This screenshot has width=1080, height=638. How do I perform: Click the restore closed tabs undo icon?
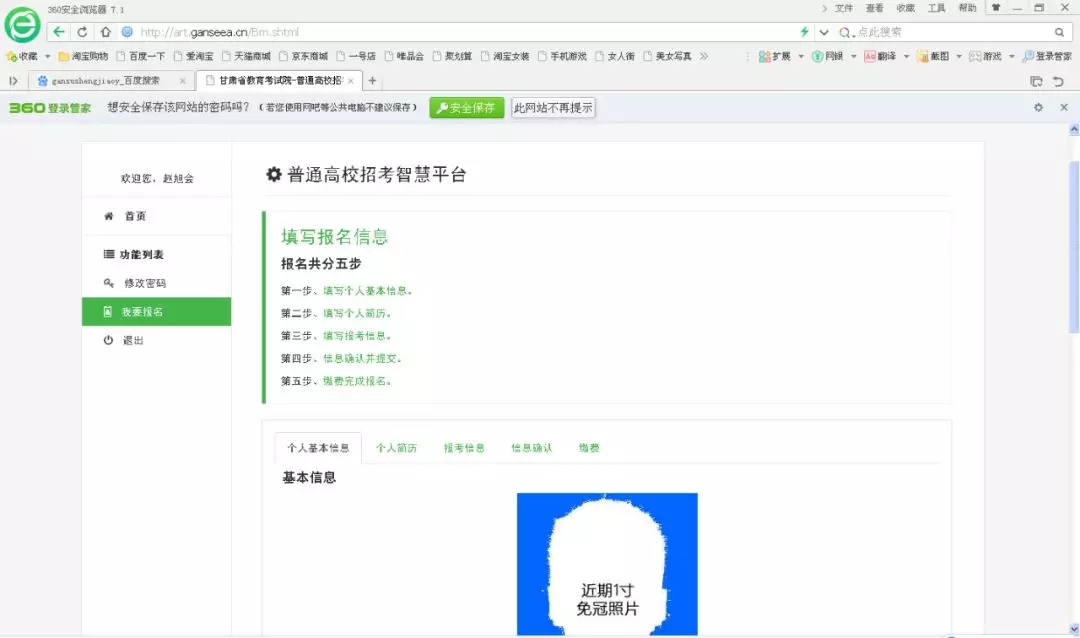pos(1059,81)
